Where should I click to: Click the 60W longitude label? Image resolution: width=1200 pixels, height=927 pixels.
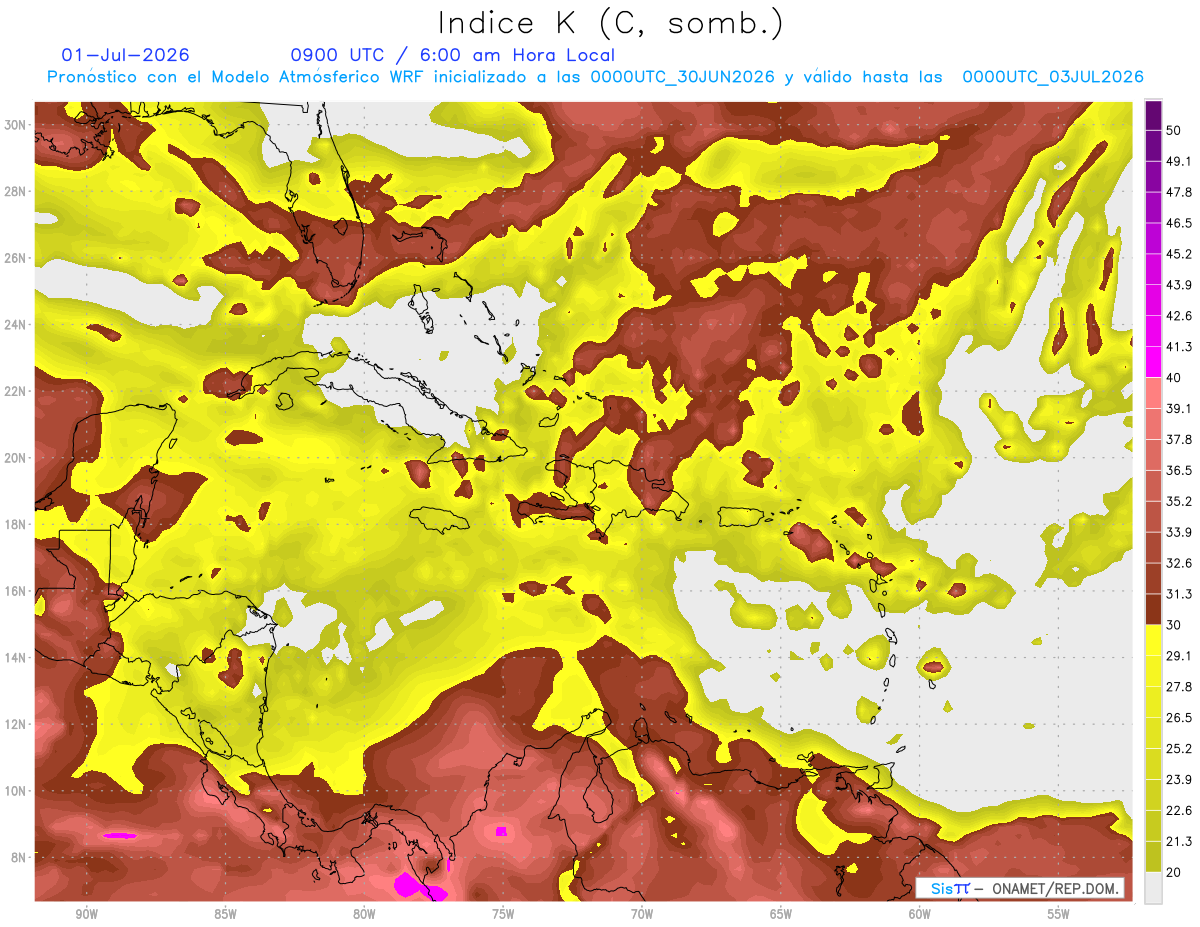point(920,914)
